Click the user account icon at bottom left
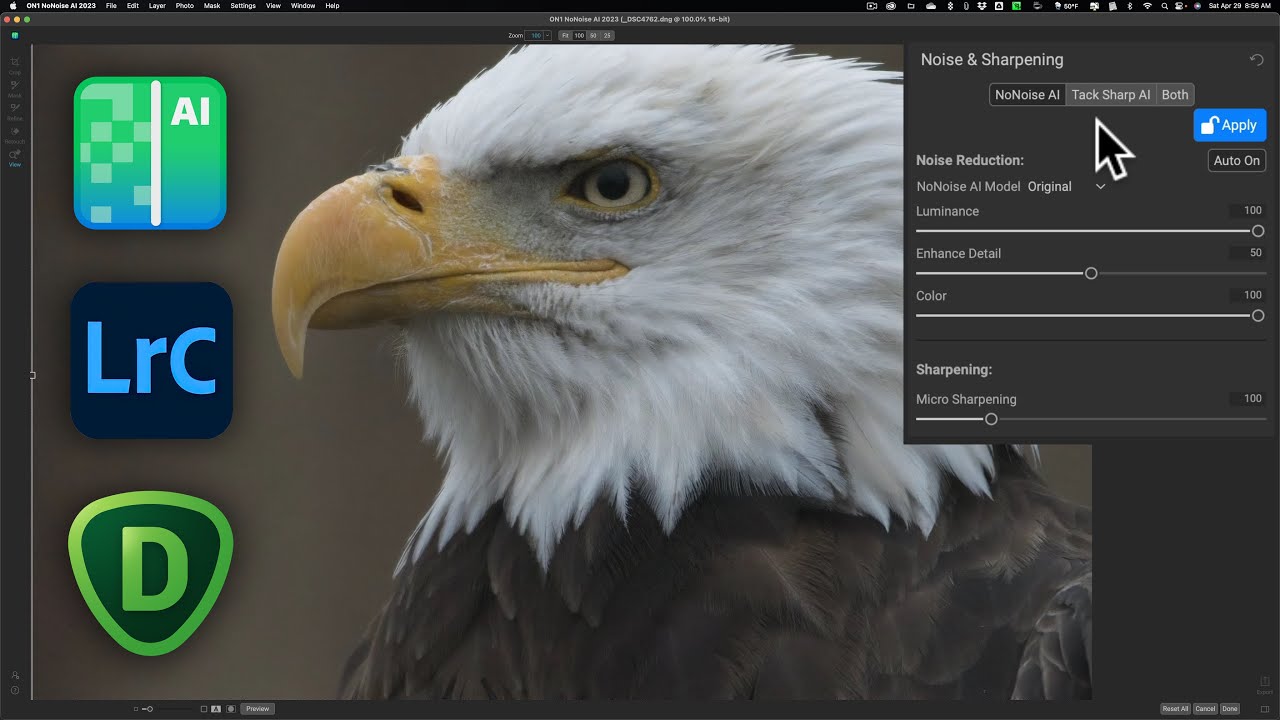1280x720 pixels. point(15,675)
